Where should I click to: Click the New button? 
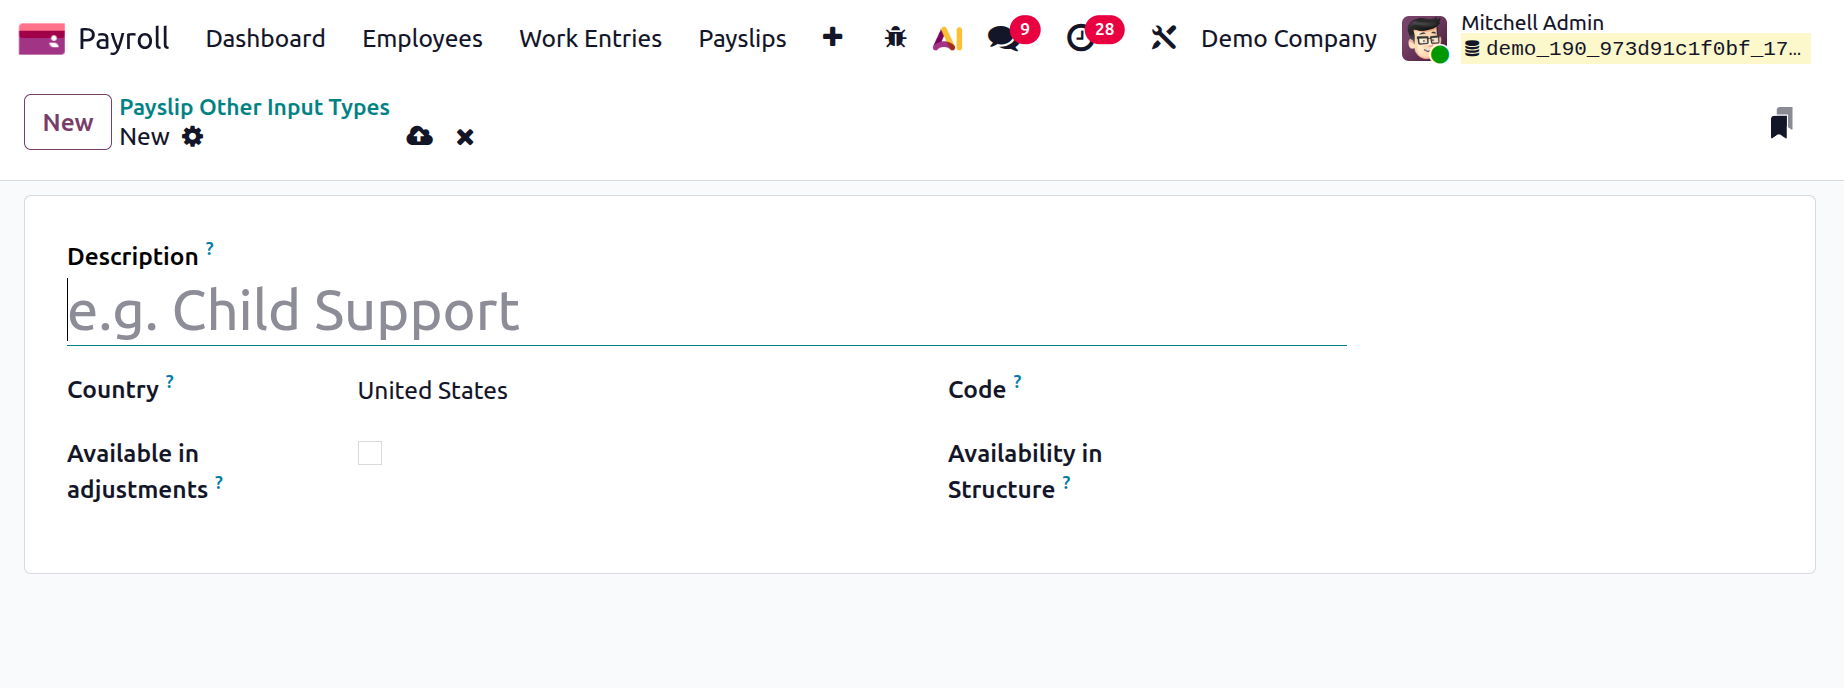pyautogui.click(x=68, y=122)
